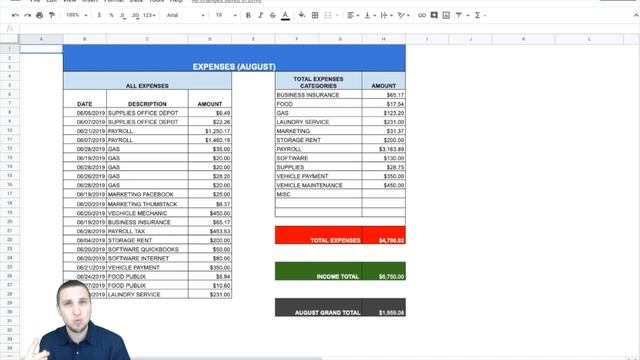Click the $123.20 gas total

pos(384,113)
